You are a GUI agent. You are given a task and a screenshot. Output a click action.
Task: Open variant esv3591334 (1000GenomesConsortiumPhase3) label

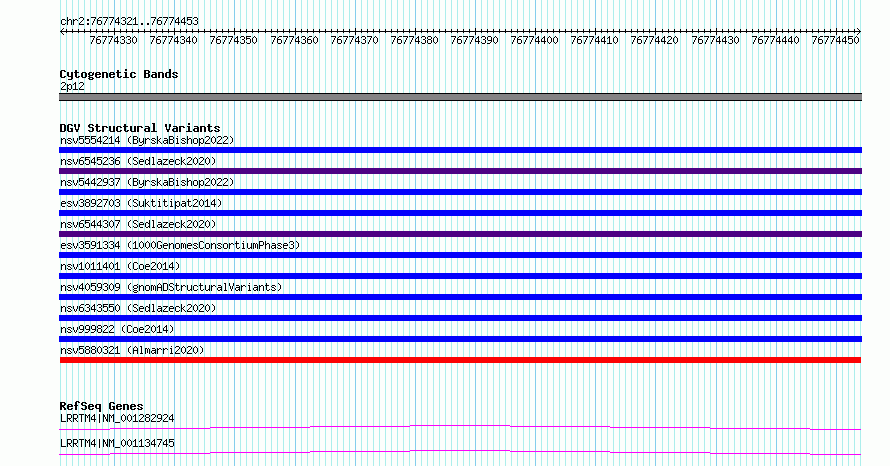point(180,245)
